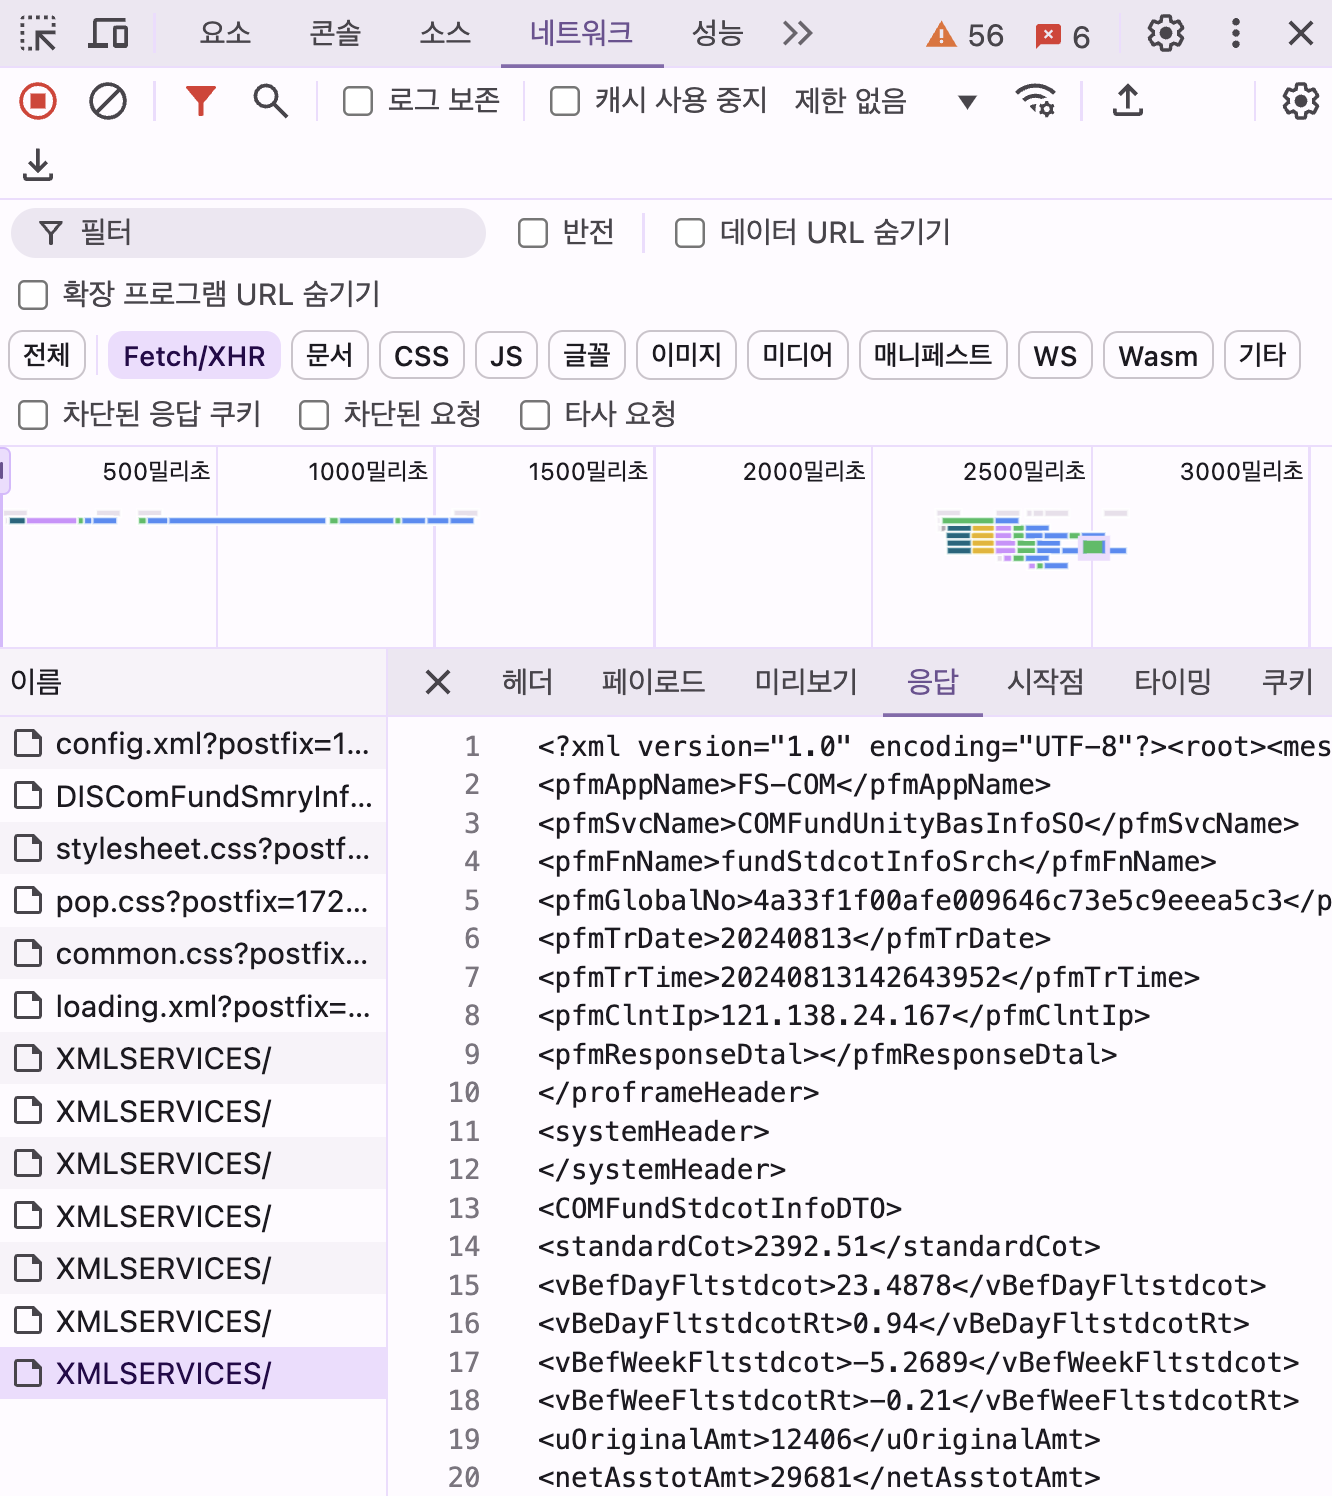Switch to 성능 panel tab
The width and height of the screenshot is (1332, 1496).
[718, 34]
